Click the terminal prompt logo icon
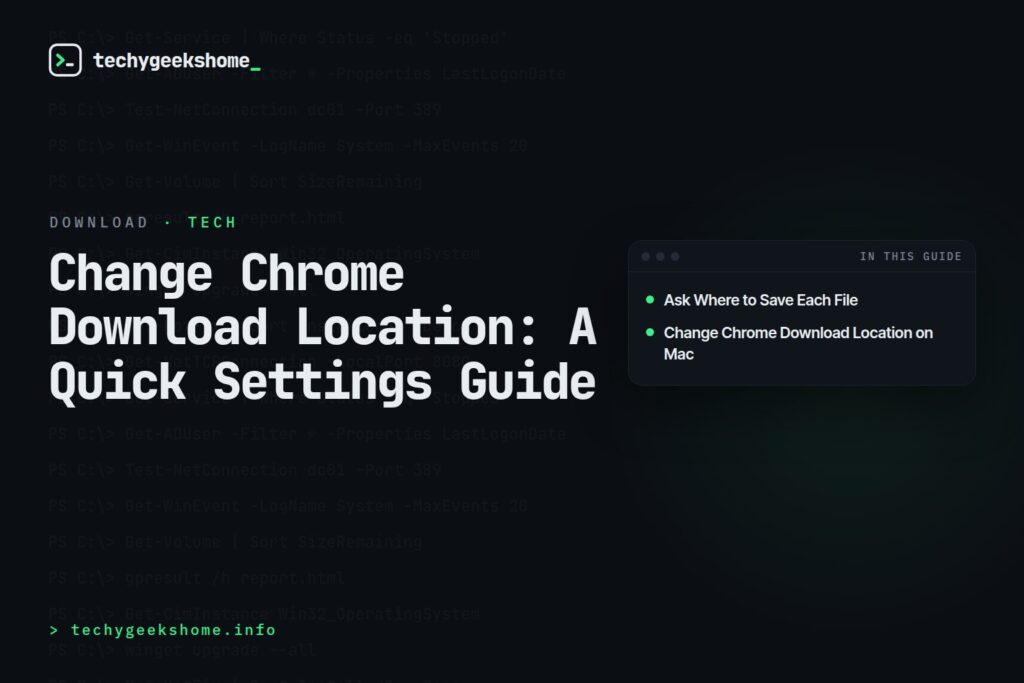This screenshot has width=1024, height=683. pos(65,60)
